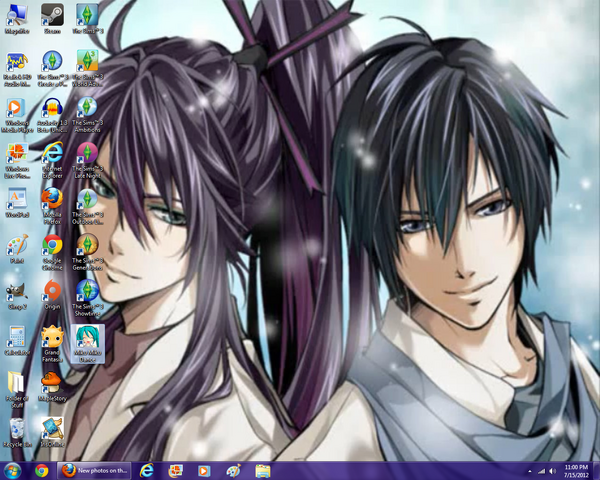This screenshot has width=600, height=480.
Task: Open the Windows Start menu
Action: [12, 470]
